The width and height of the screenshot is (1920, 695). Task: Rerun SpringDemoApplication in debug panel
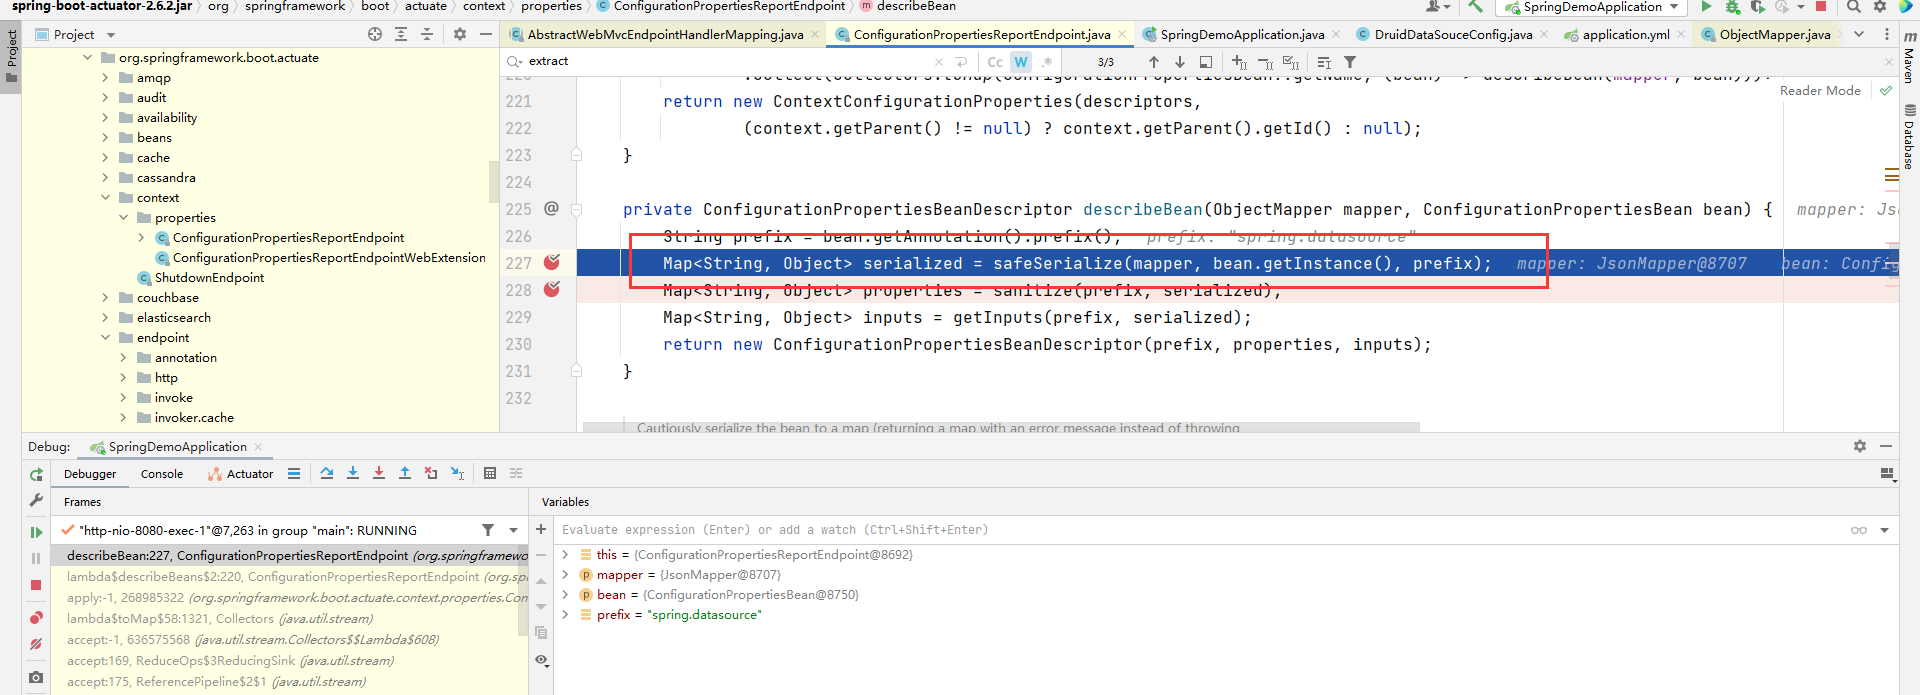pos(36,474)
